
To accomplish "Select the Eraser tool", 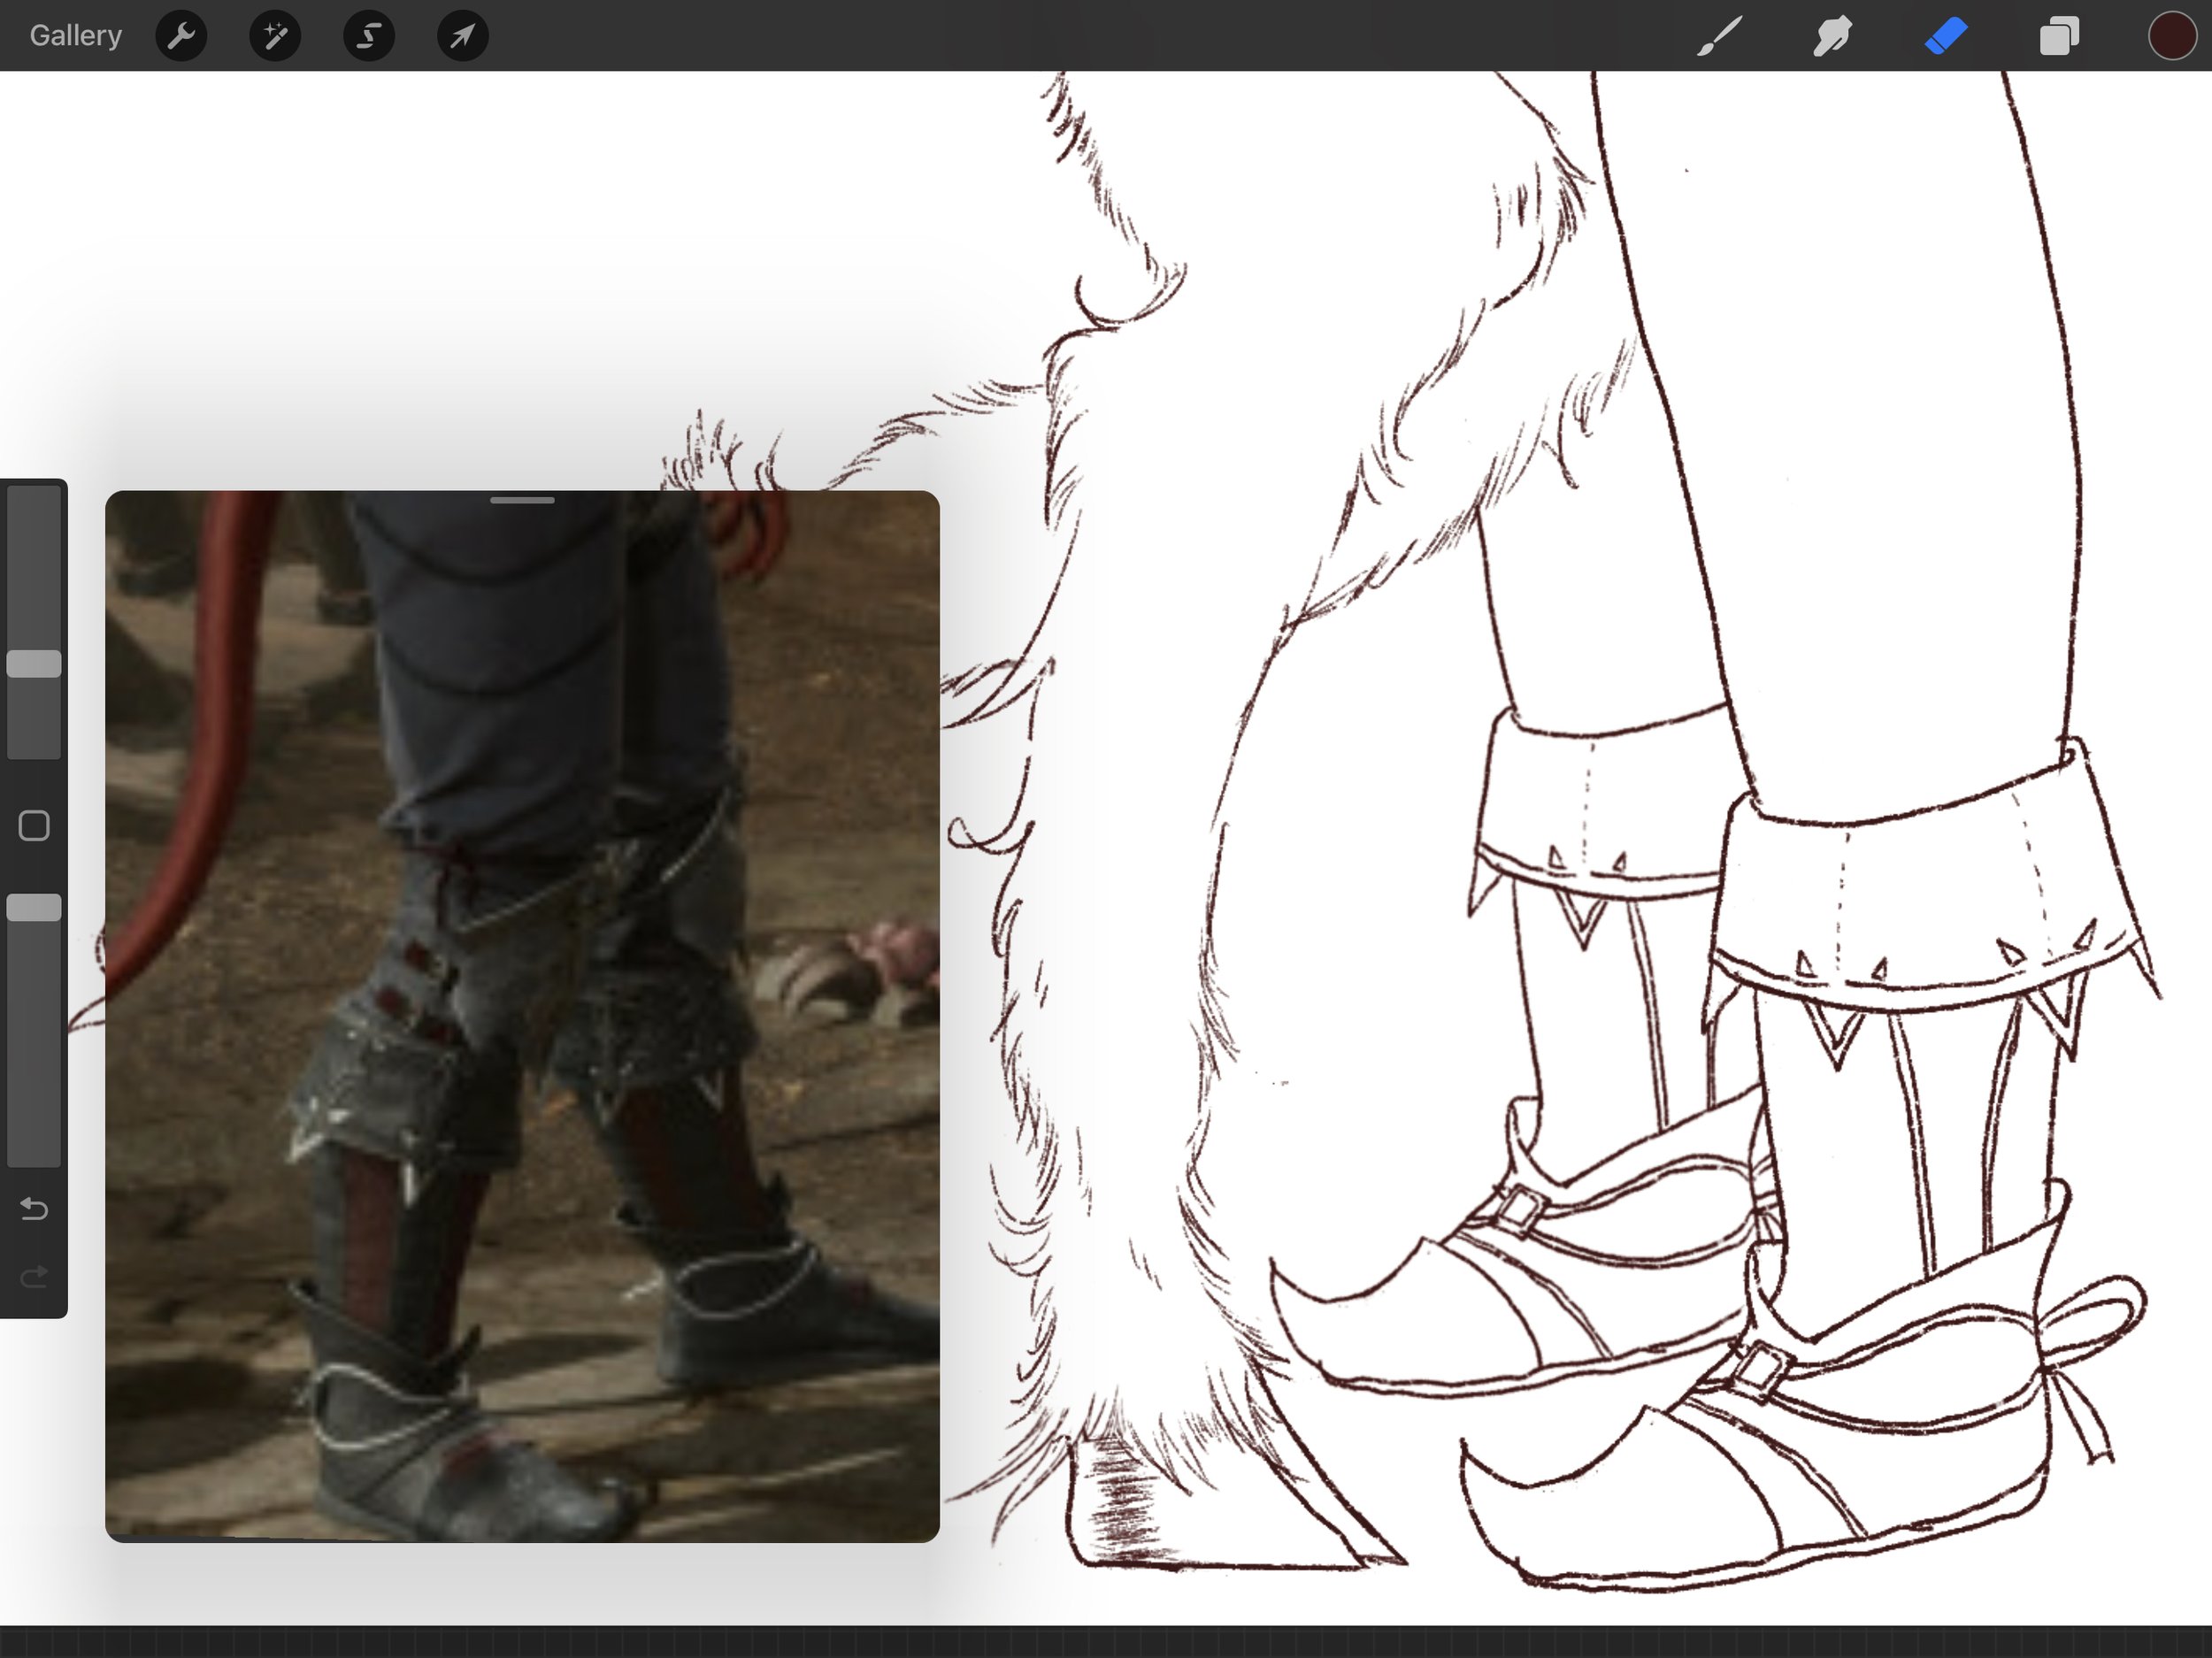I will tap(1946, 36).
